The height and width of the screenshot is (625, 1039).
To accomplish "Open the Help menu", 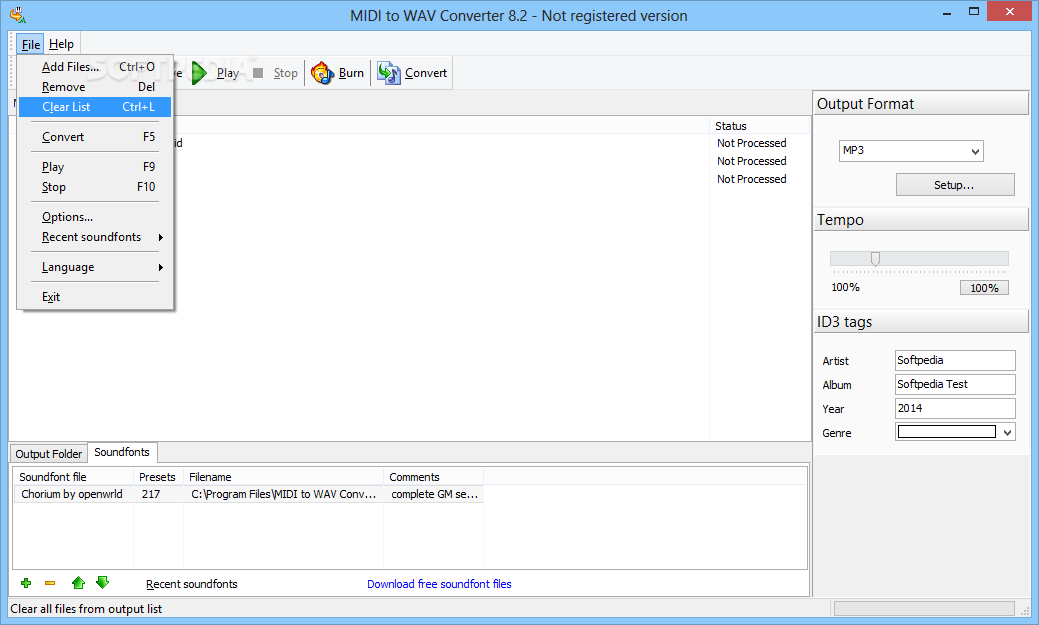I will pyautogui.click(x=61, y=44).
